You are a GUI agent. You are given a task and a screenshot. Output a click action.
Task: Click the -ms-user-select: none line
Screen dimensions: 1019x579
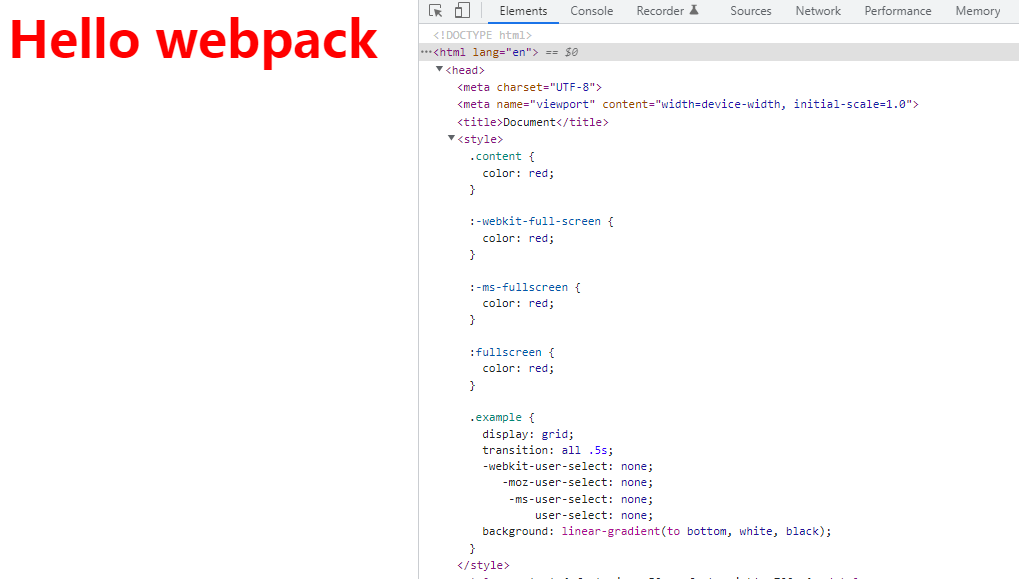580,499
